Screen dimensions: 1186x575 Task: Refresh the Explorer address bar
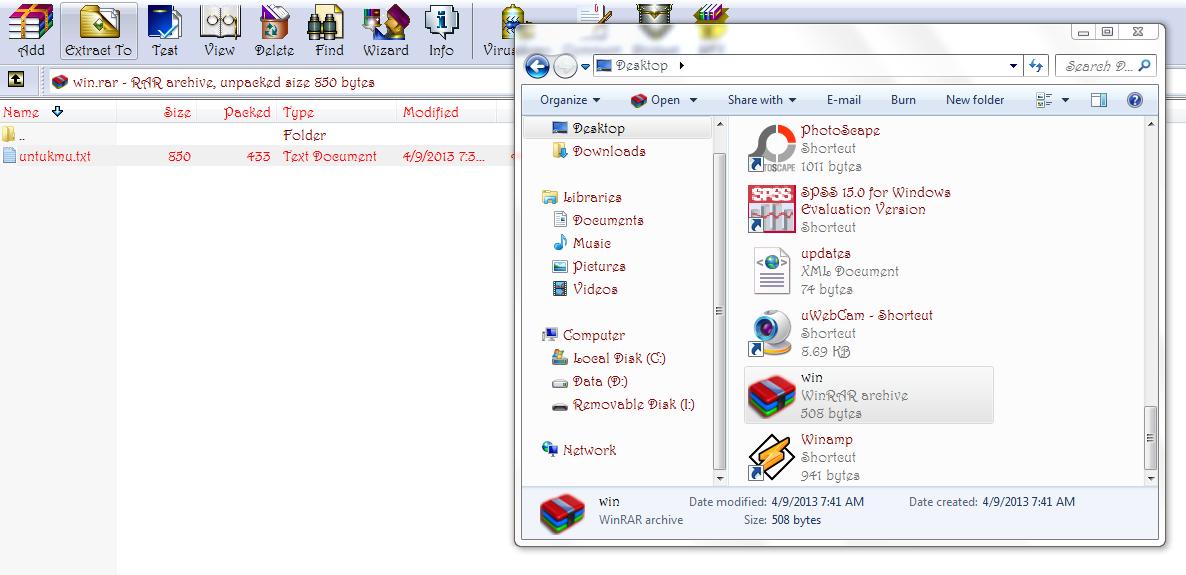click(x=1036, y=66)
